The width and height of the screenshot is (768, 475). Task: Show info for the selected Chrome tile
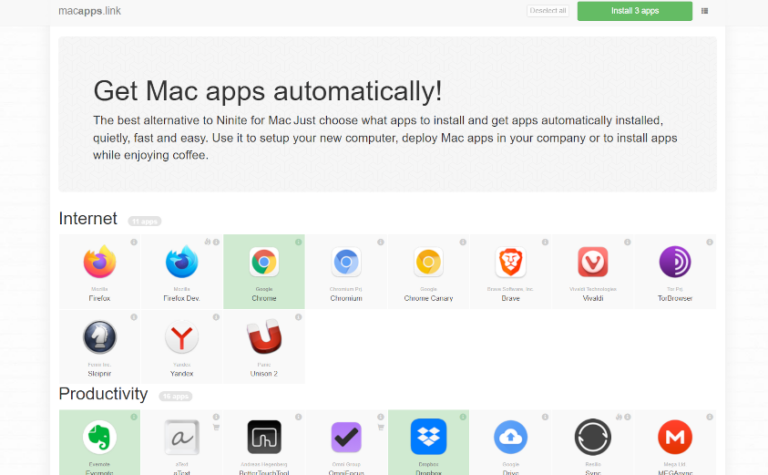[298, 242]
